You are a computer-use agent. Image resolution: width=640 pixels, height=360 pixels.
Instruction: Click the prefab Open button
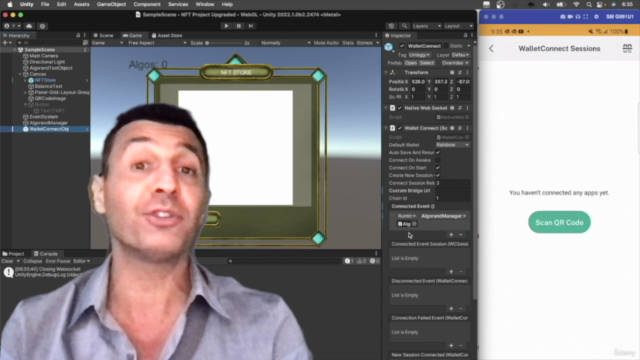tap(411, 63)
